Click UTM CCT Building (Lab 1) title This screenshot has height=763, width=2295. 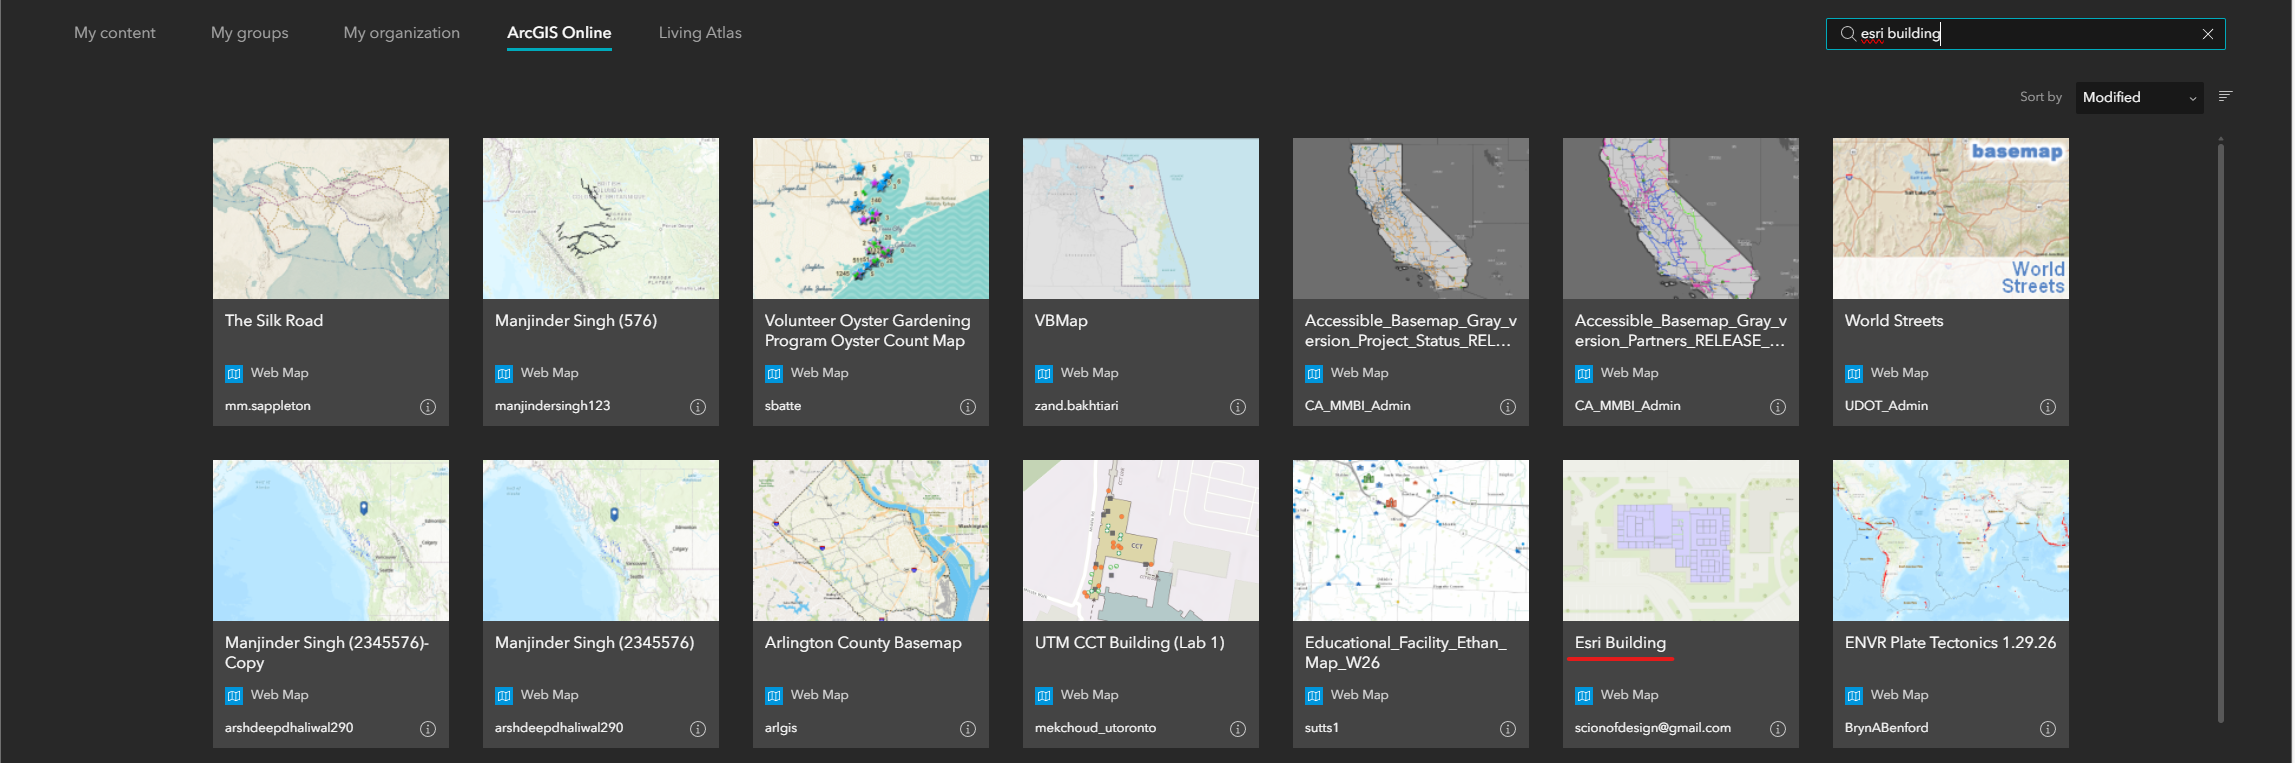[x=1130, y=643]
